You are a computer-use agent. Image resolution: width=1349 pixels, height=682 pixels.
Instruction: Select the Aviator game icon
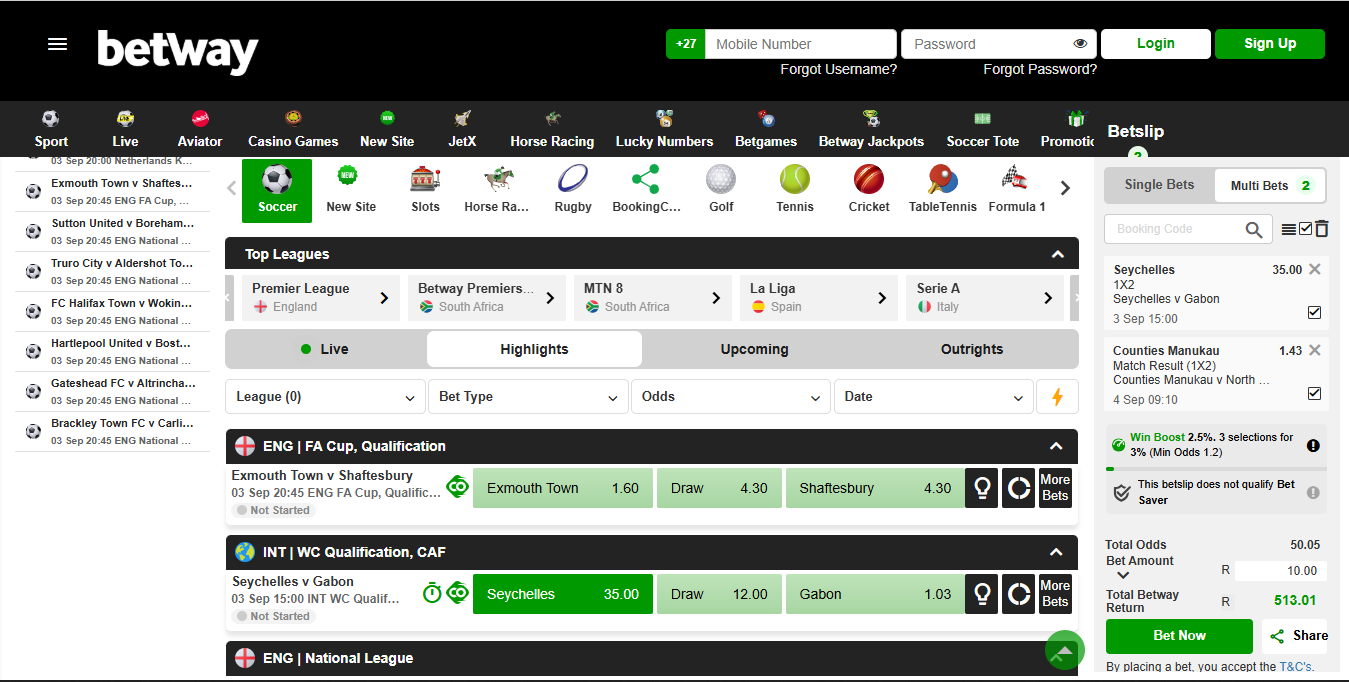tap(199, 127)
